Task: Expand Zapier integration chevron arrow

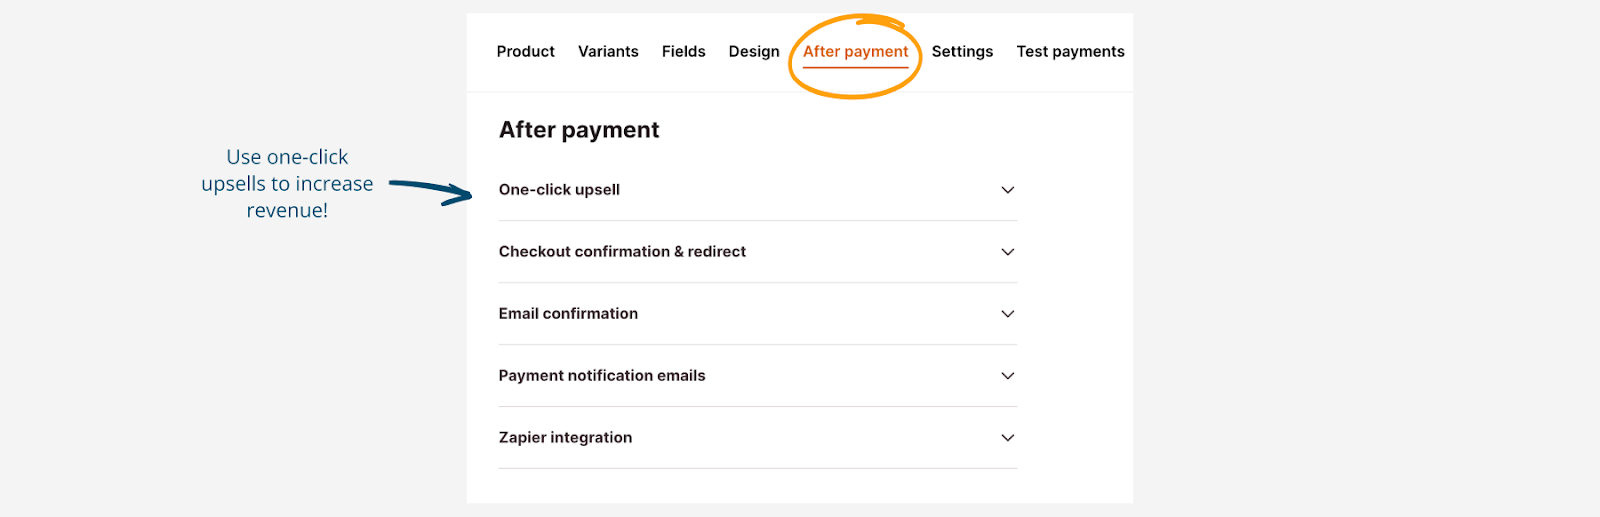Action: pyautogui.click(x=1008, y=438)
